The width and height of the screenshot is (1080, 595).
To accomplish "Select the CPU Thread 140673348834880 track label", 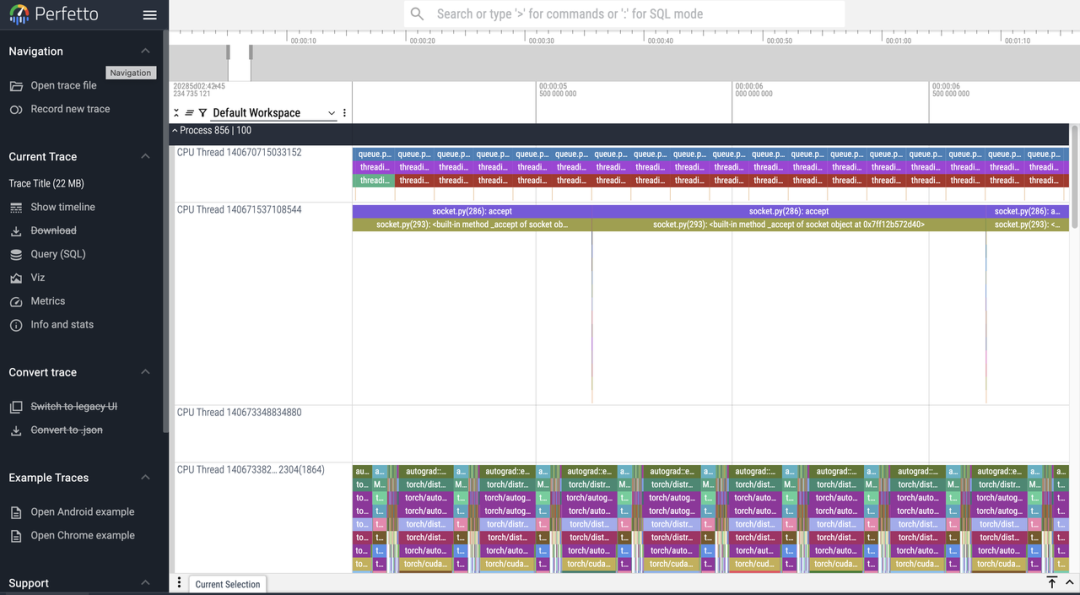I will pos(239,412).
